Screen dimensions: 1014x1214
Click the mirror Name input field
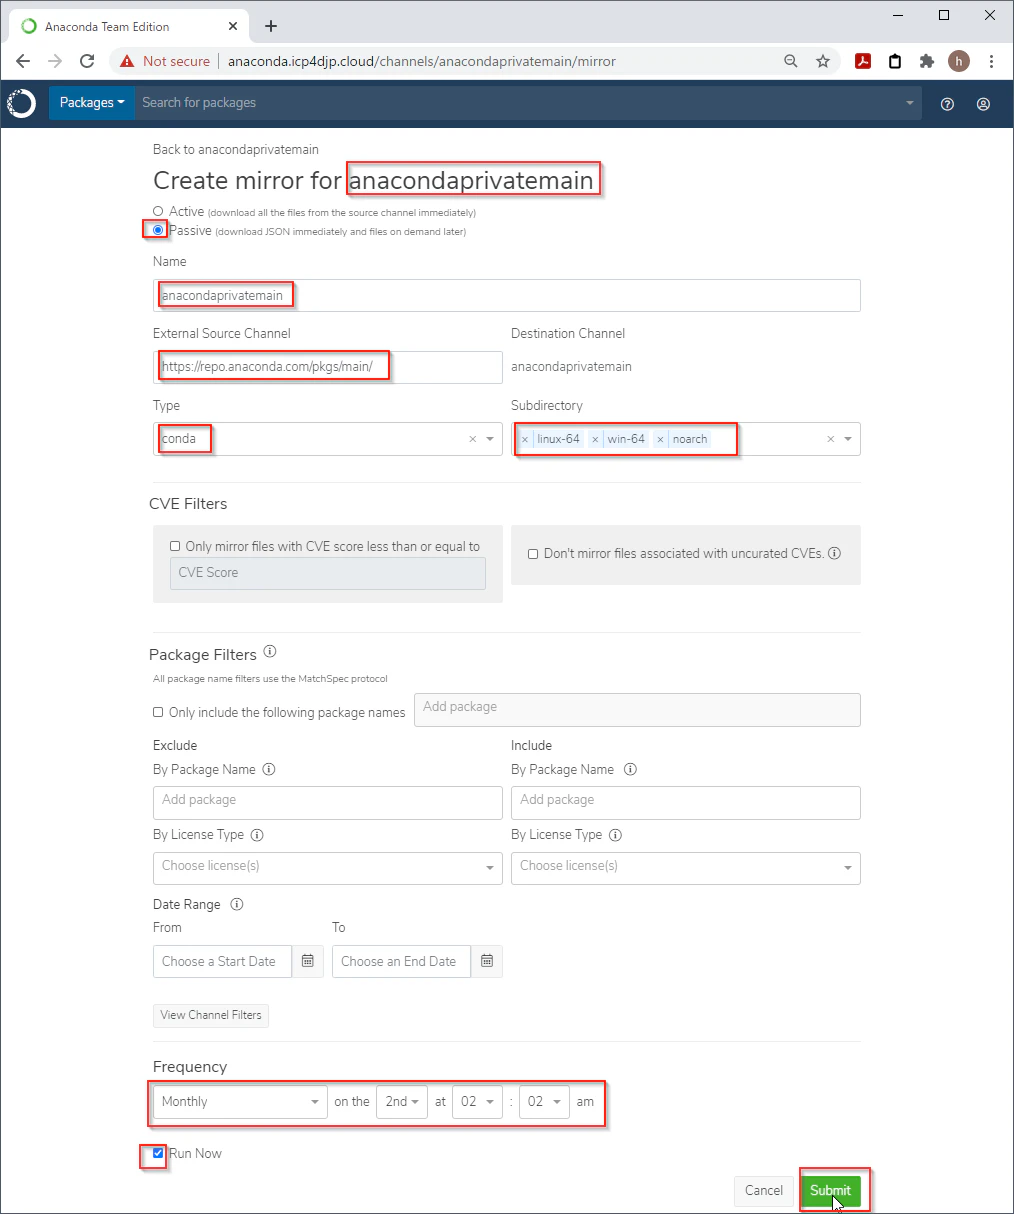pos(507,295)
